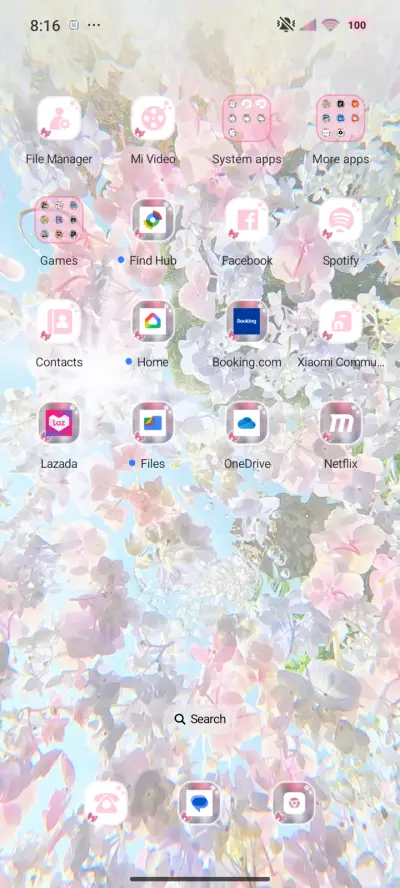Tap the small notification icon beside the clock
The width and height of the screenshot is (400, 888).
[74, 25]
